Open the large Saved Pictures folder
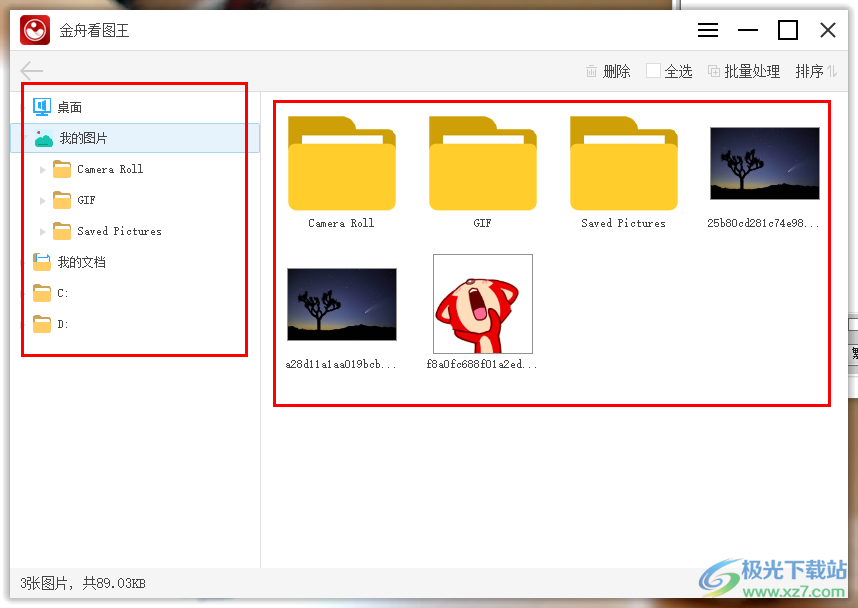858x608 pixels. click(x=624, y=163)
